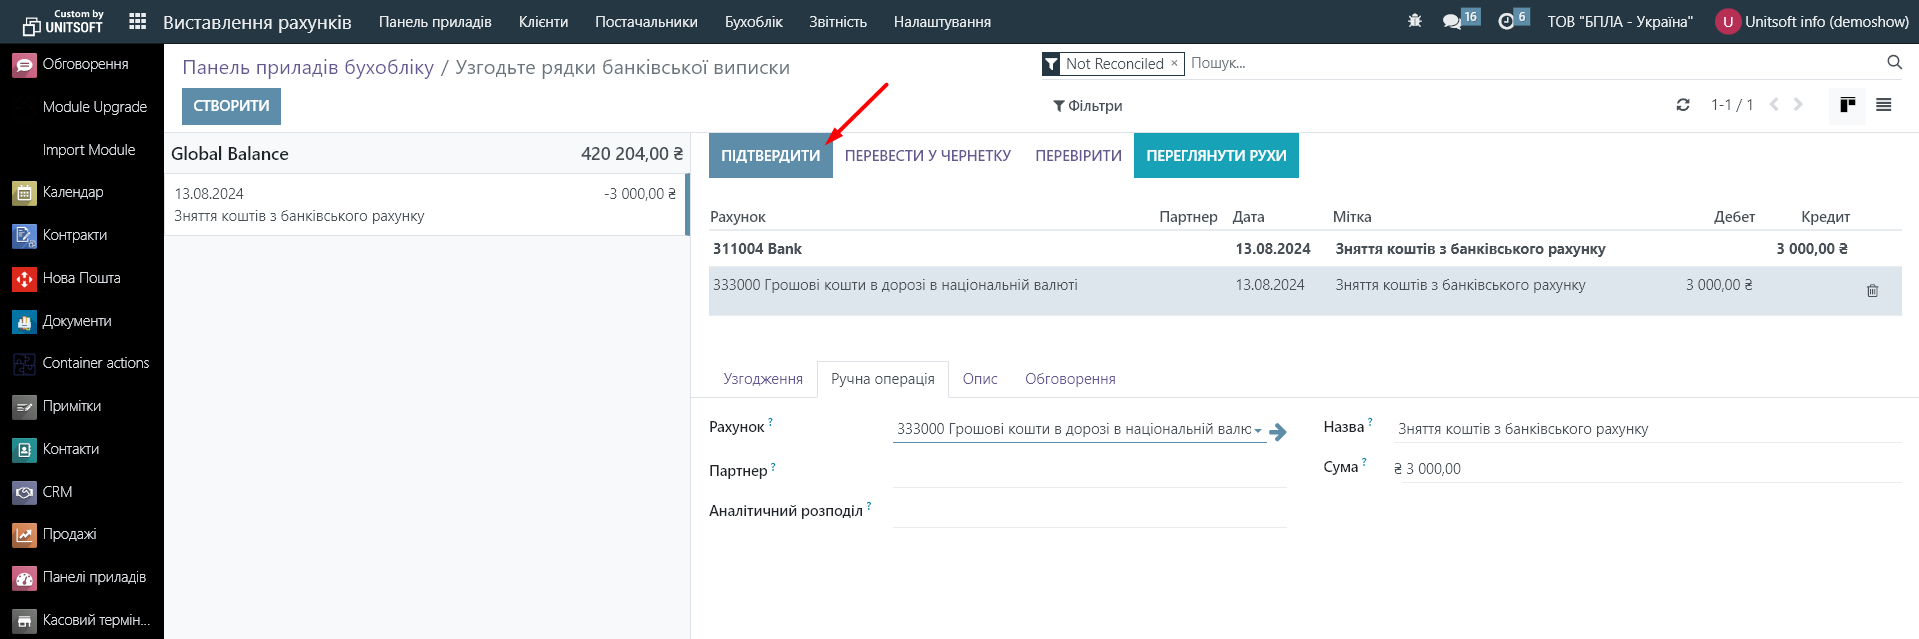Click the Кредит column header
1919x639 pixels.
tap(1825, 217)
